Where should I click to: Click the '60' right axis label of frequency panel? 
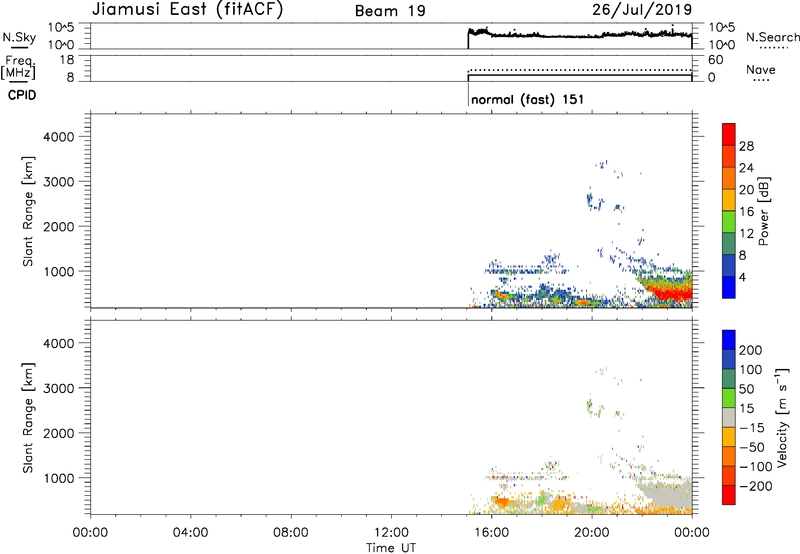click(715, 60)
